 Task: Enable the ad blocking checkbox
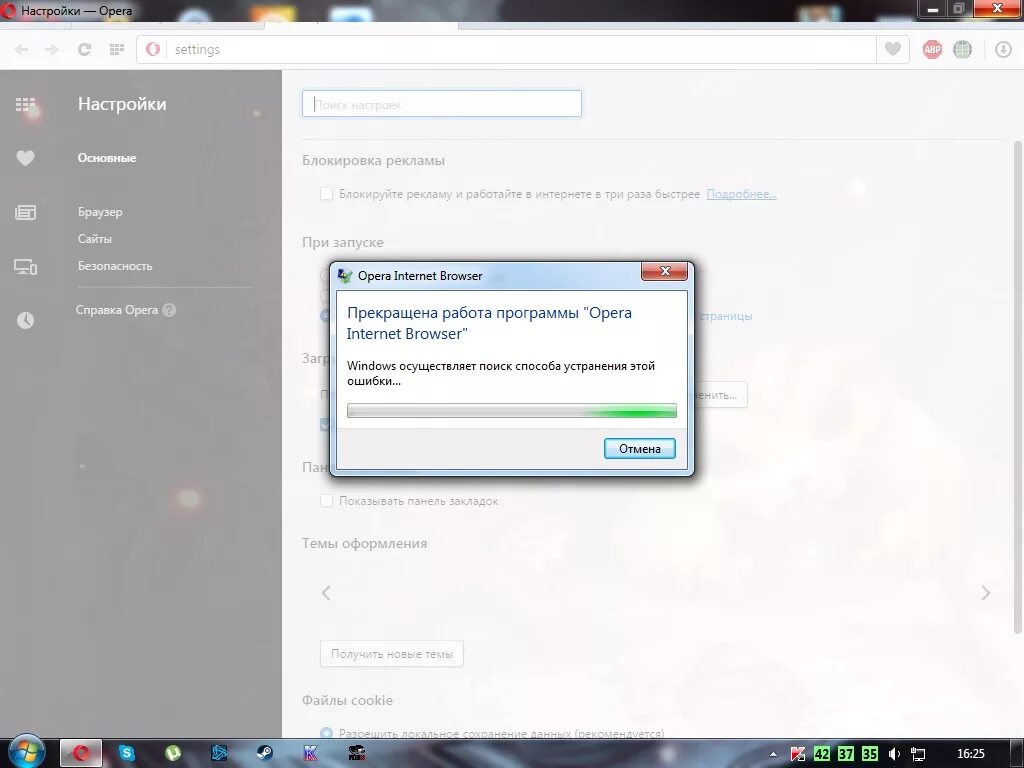(326, 193)
